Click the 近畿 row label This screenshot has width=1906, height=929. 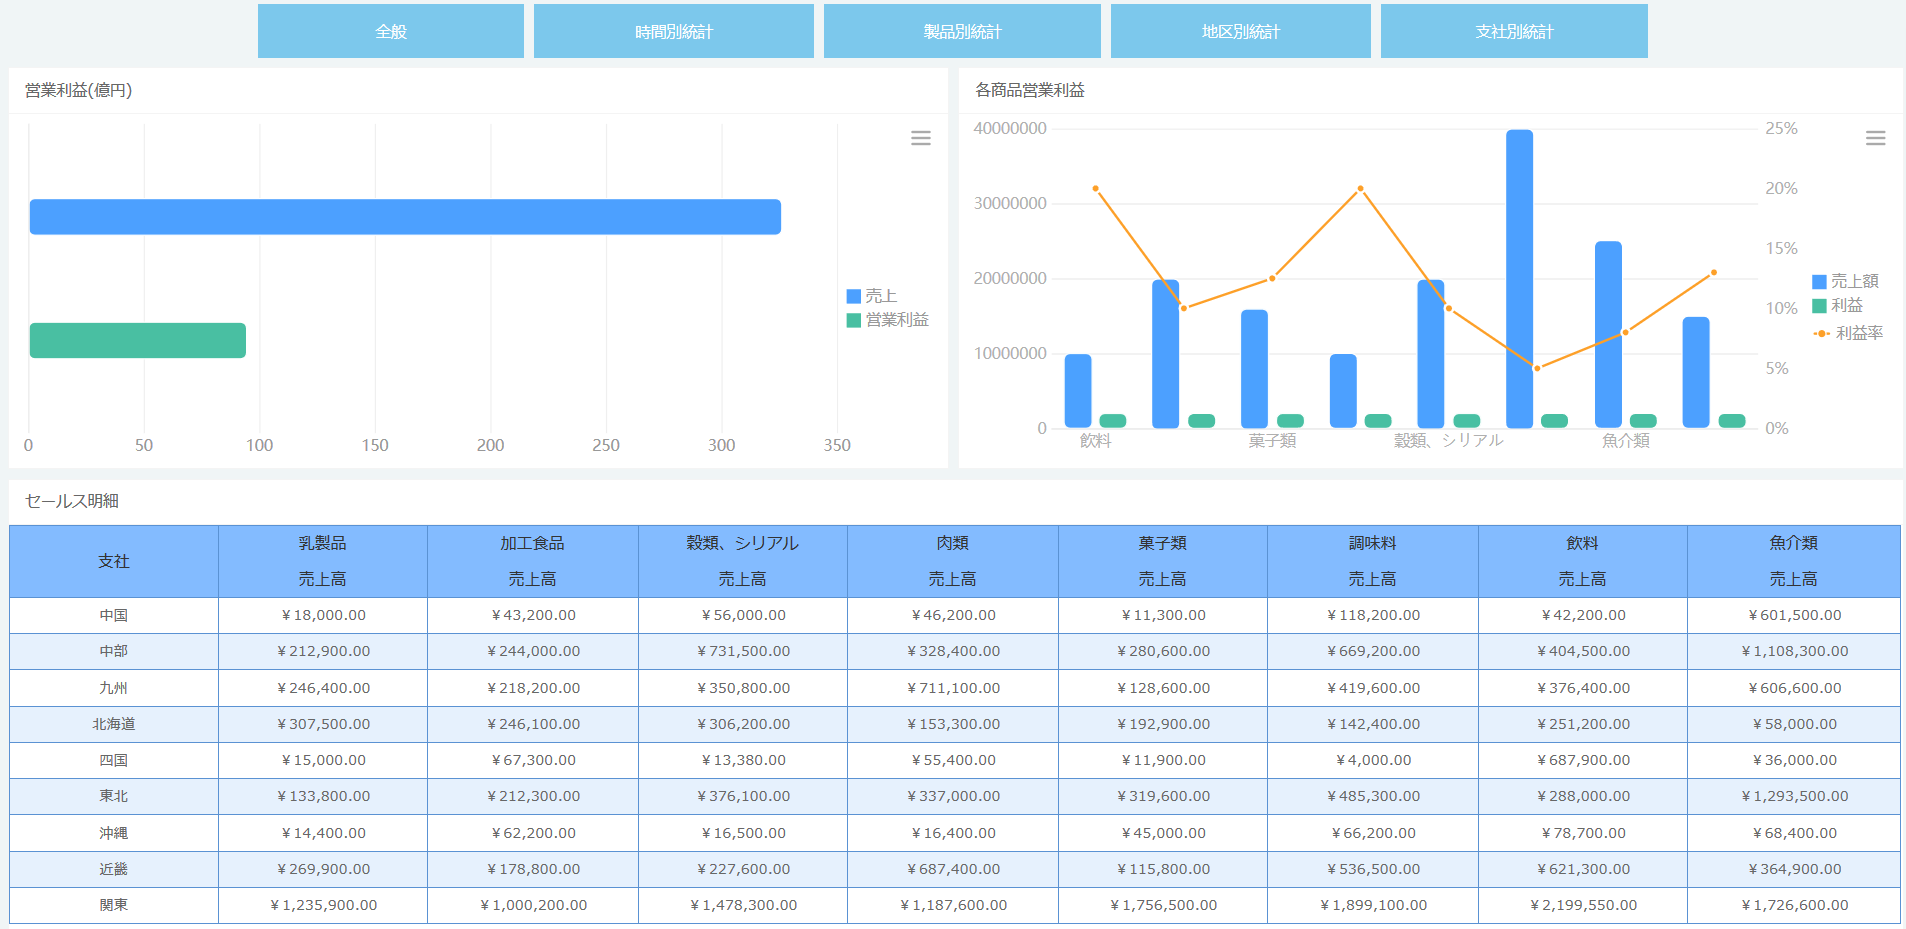click(x=114, y=869)
